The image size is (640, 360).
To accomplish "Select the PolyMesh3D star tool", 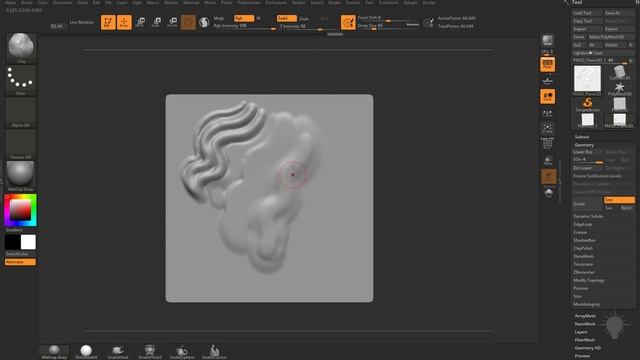I will pos(620,89).
